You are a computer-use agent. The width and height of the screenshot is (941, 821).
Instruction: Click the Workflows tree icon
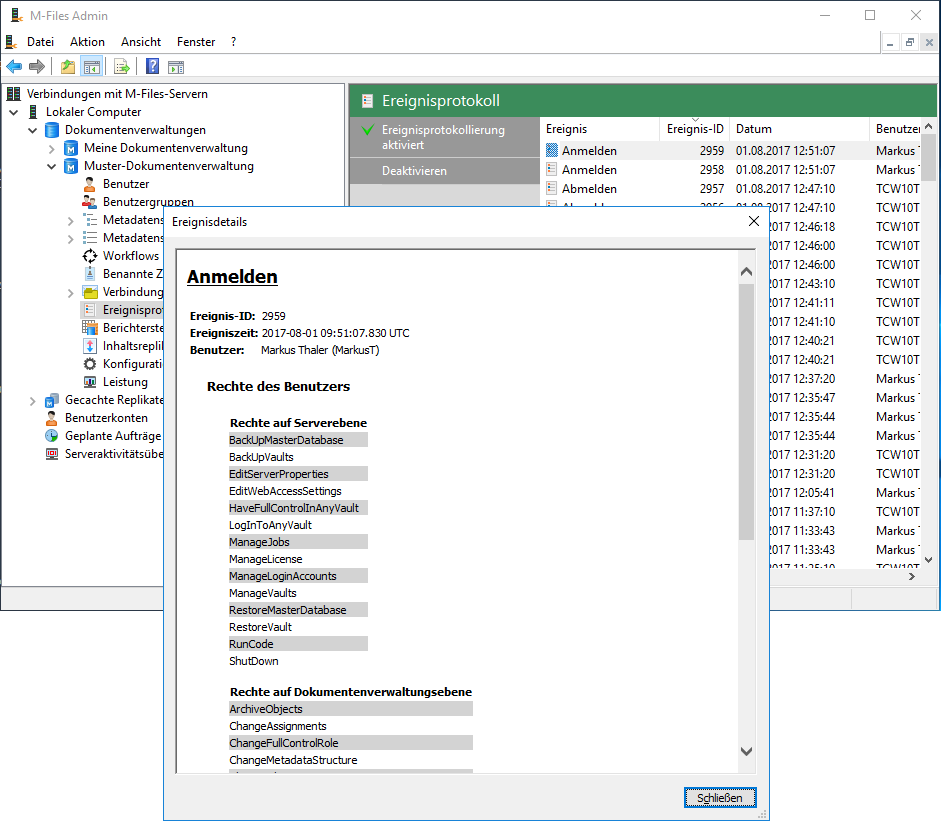pos(89,256)
